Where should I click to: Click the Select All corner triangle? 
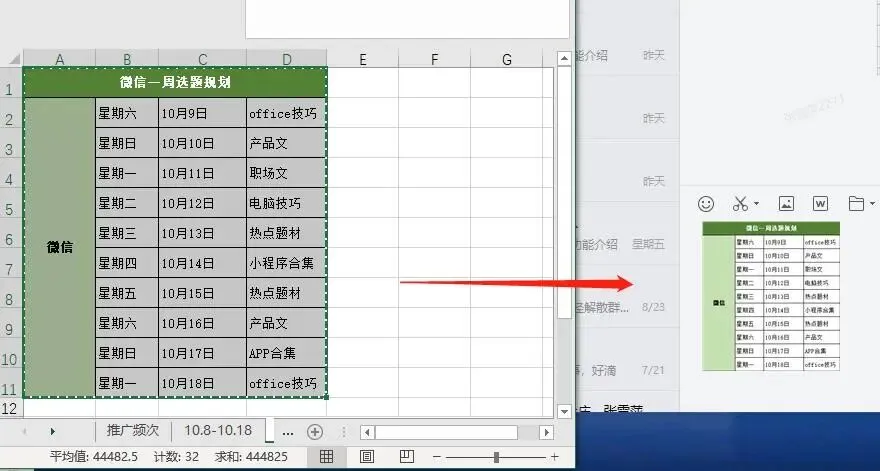click(x=13, y=58)
